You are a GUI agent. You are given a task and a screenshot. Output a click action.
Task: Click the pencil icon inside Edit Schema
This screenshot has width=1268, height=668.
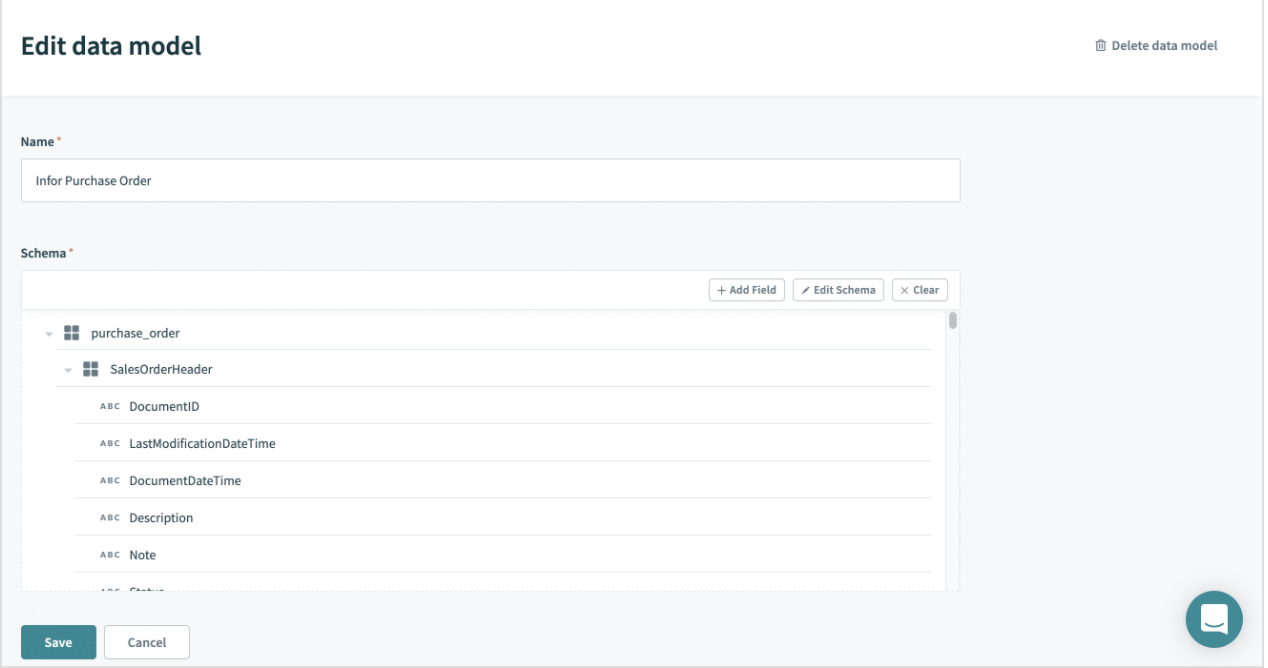click(805, 289)
